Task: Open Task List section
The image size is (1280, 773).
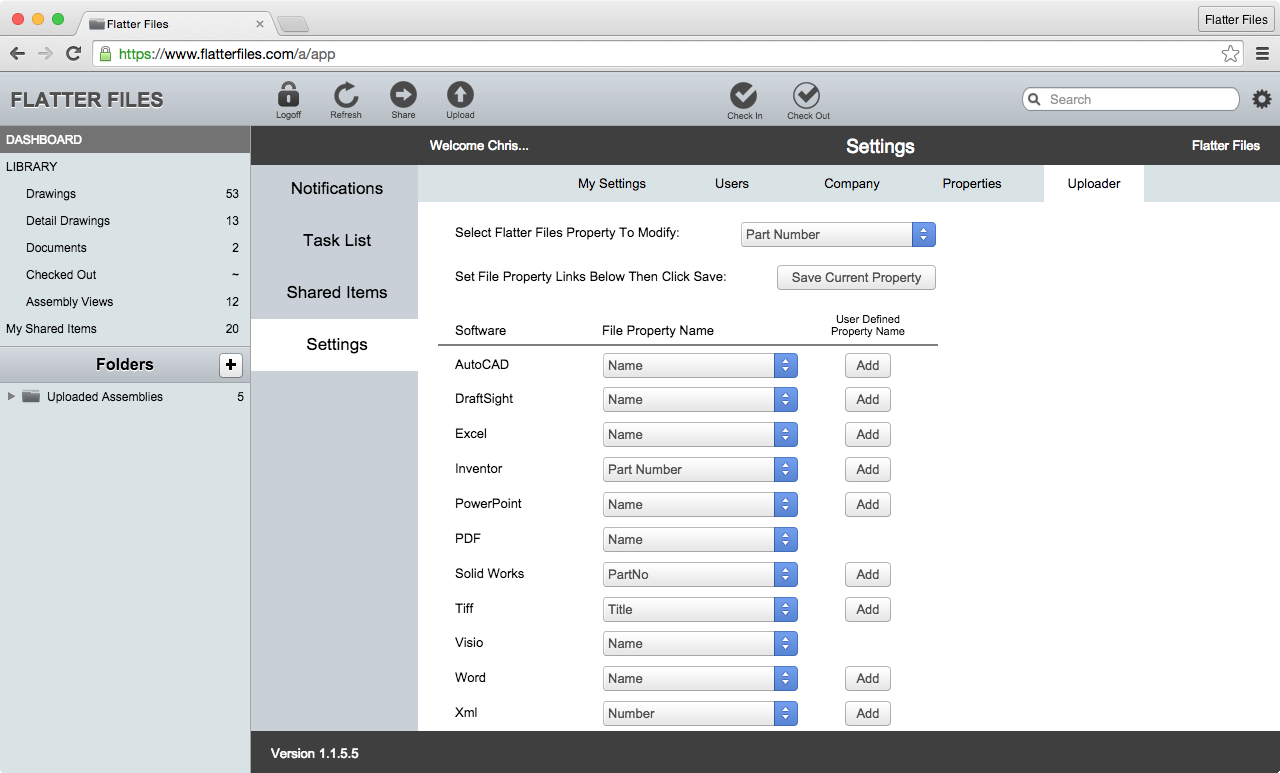Action: click(x=335, y=241)
